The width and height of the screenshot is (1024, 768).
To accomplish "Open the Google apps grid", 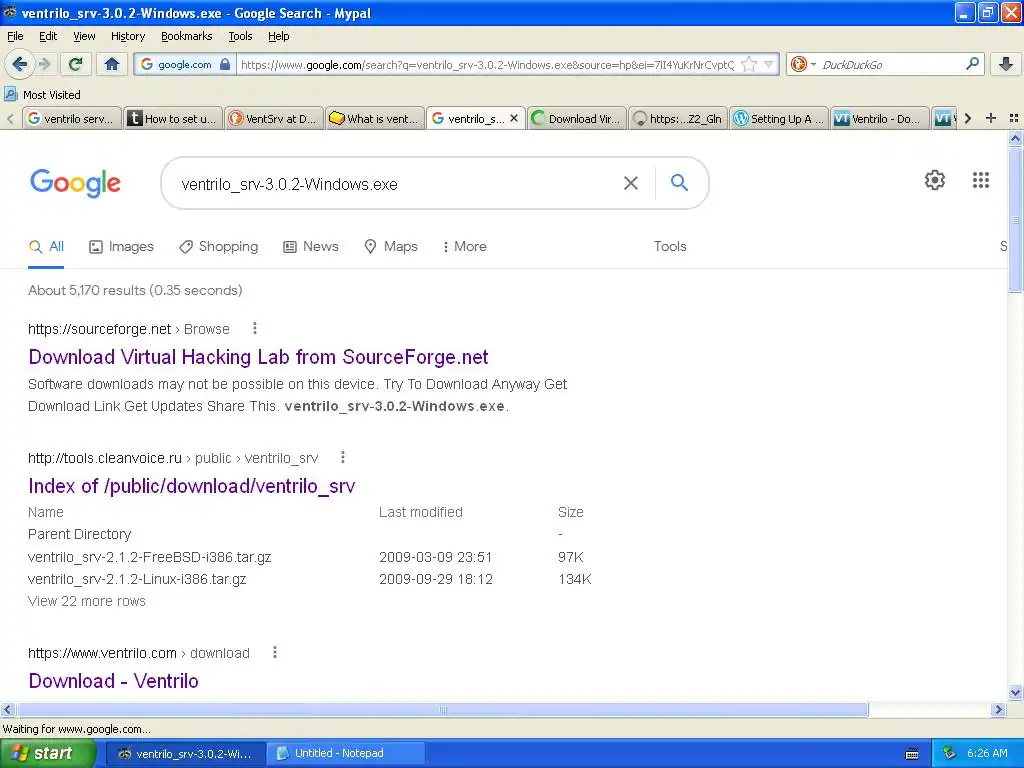I will coord(980,180).
